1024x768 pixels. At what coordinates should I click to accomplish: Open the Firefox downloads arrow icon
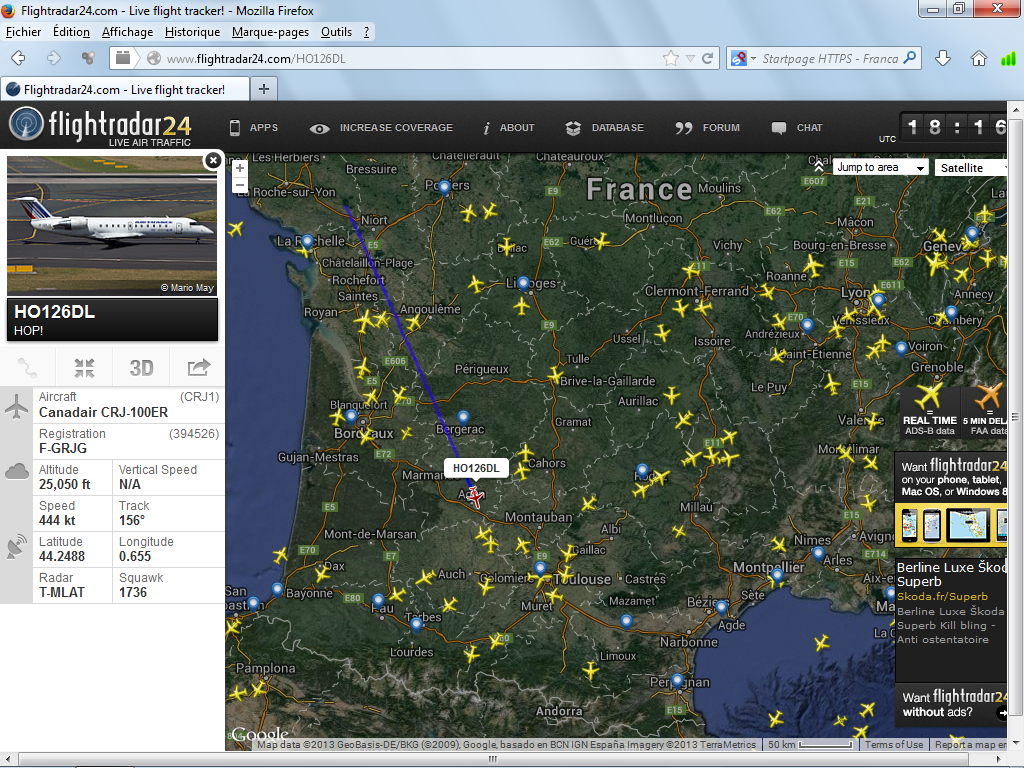pos(943,58)
